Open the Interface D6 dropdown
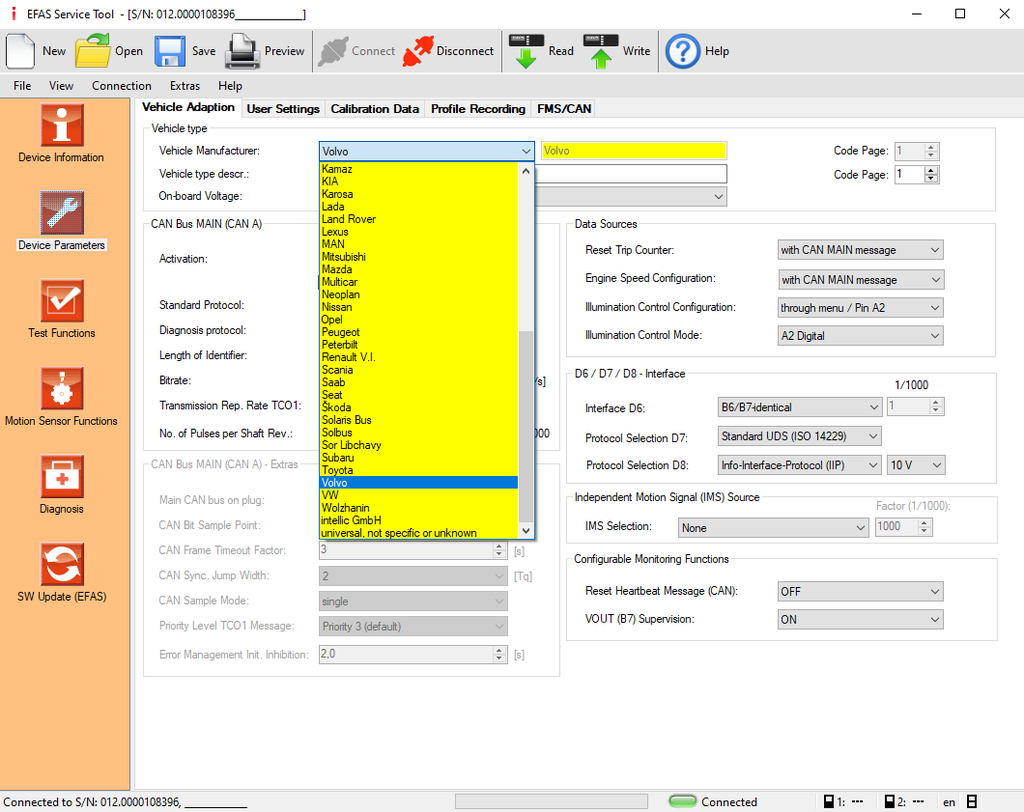Image resolution: width=1024 pixels, height=812 pixels. coord(800,407)
